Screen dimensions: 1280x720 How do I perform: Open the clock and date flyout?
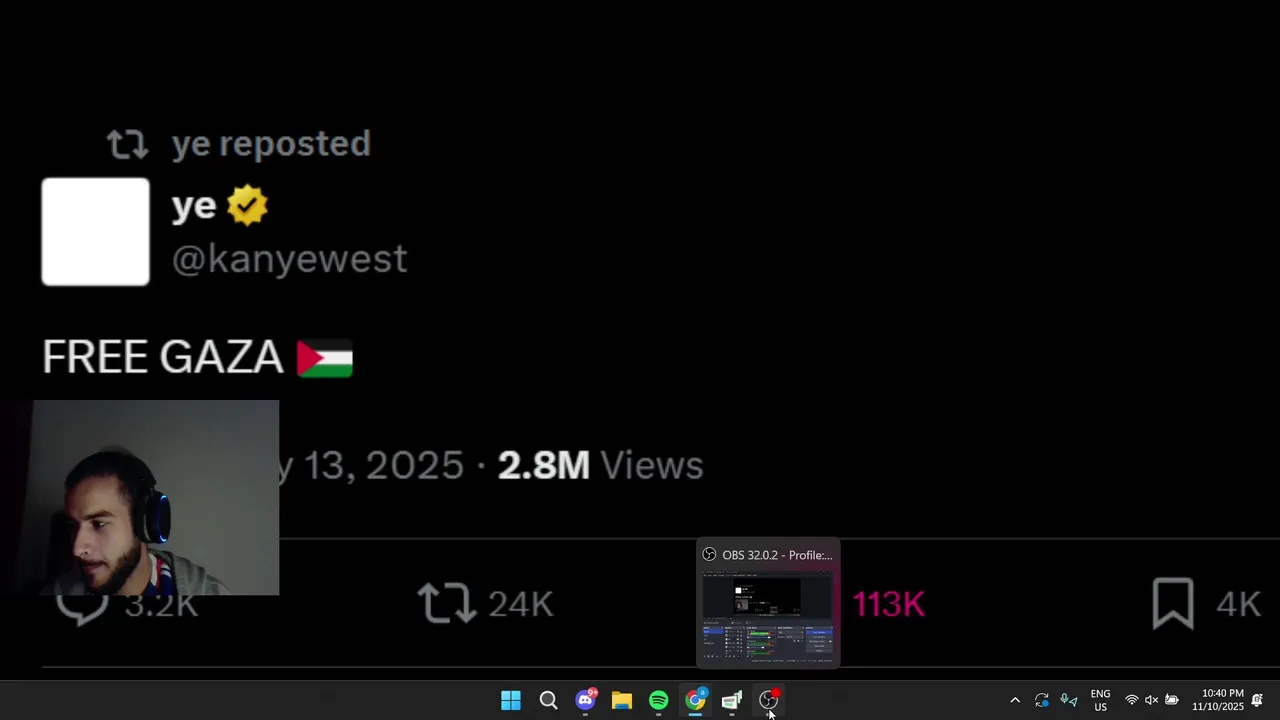tap(1218, 700)
